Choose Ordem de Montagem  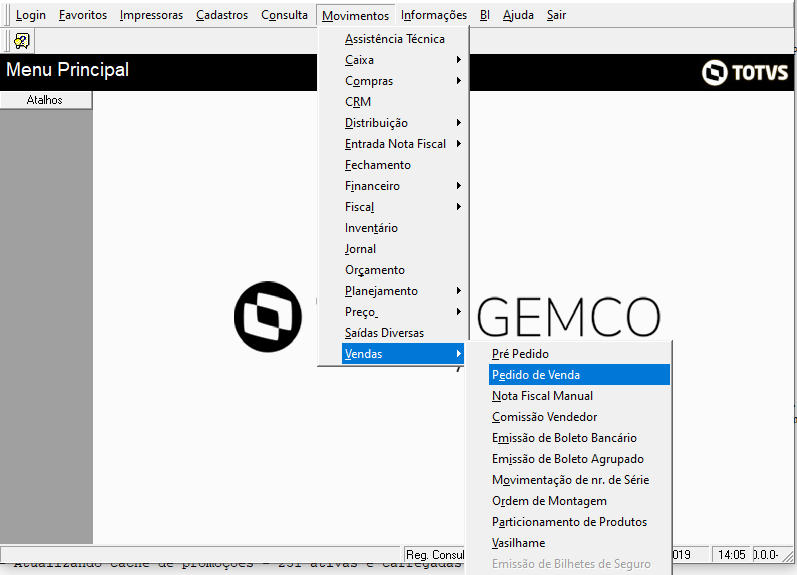(x=579, y=501)
